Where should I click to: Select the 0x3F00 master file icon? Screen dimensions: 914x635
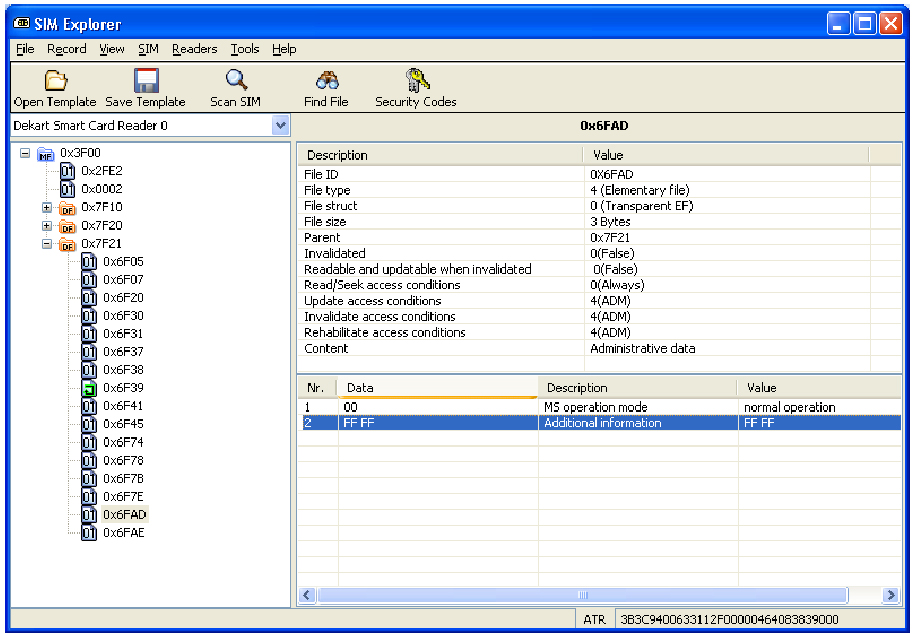[46, 154]
